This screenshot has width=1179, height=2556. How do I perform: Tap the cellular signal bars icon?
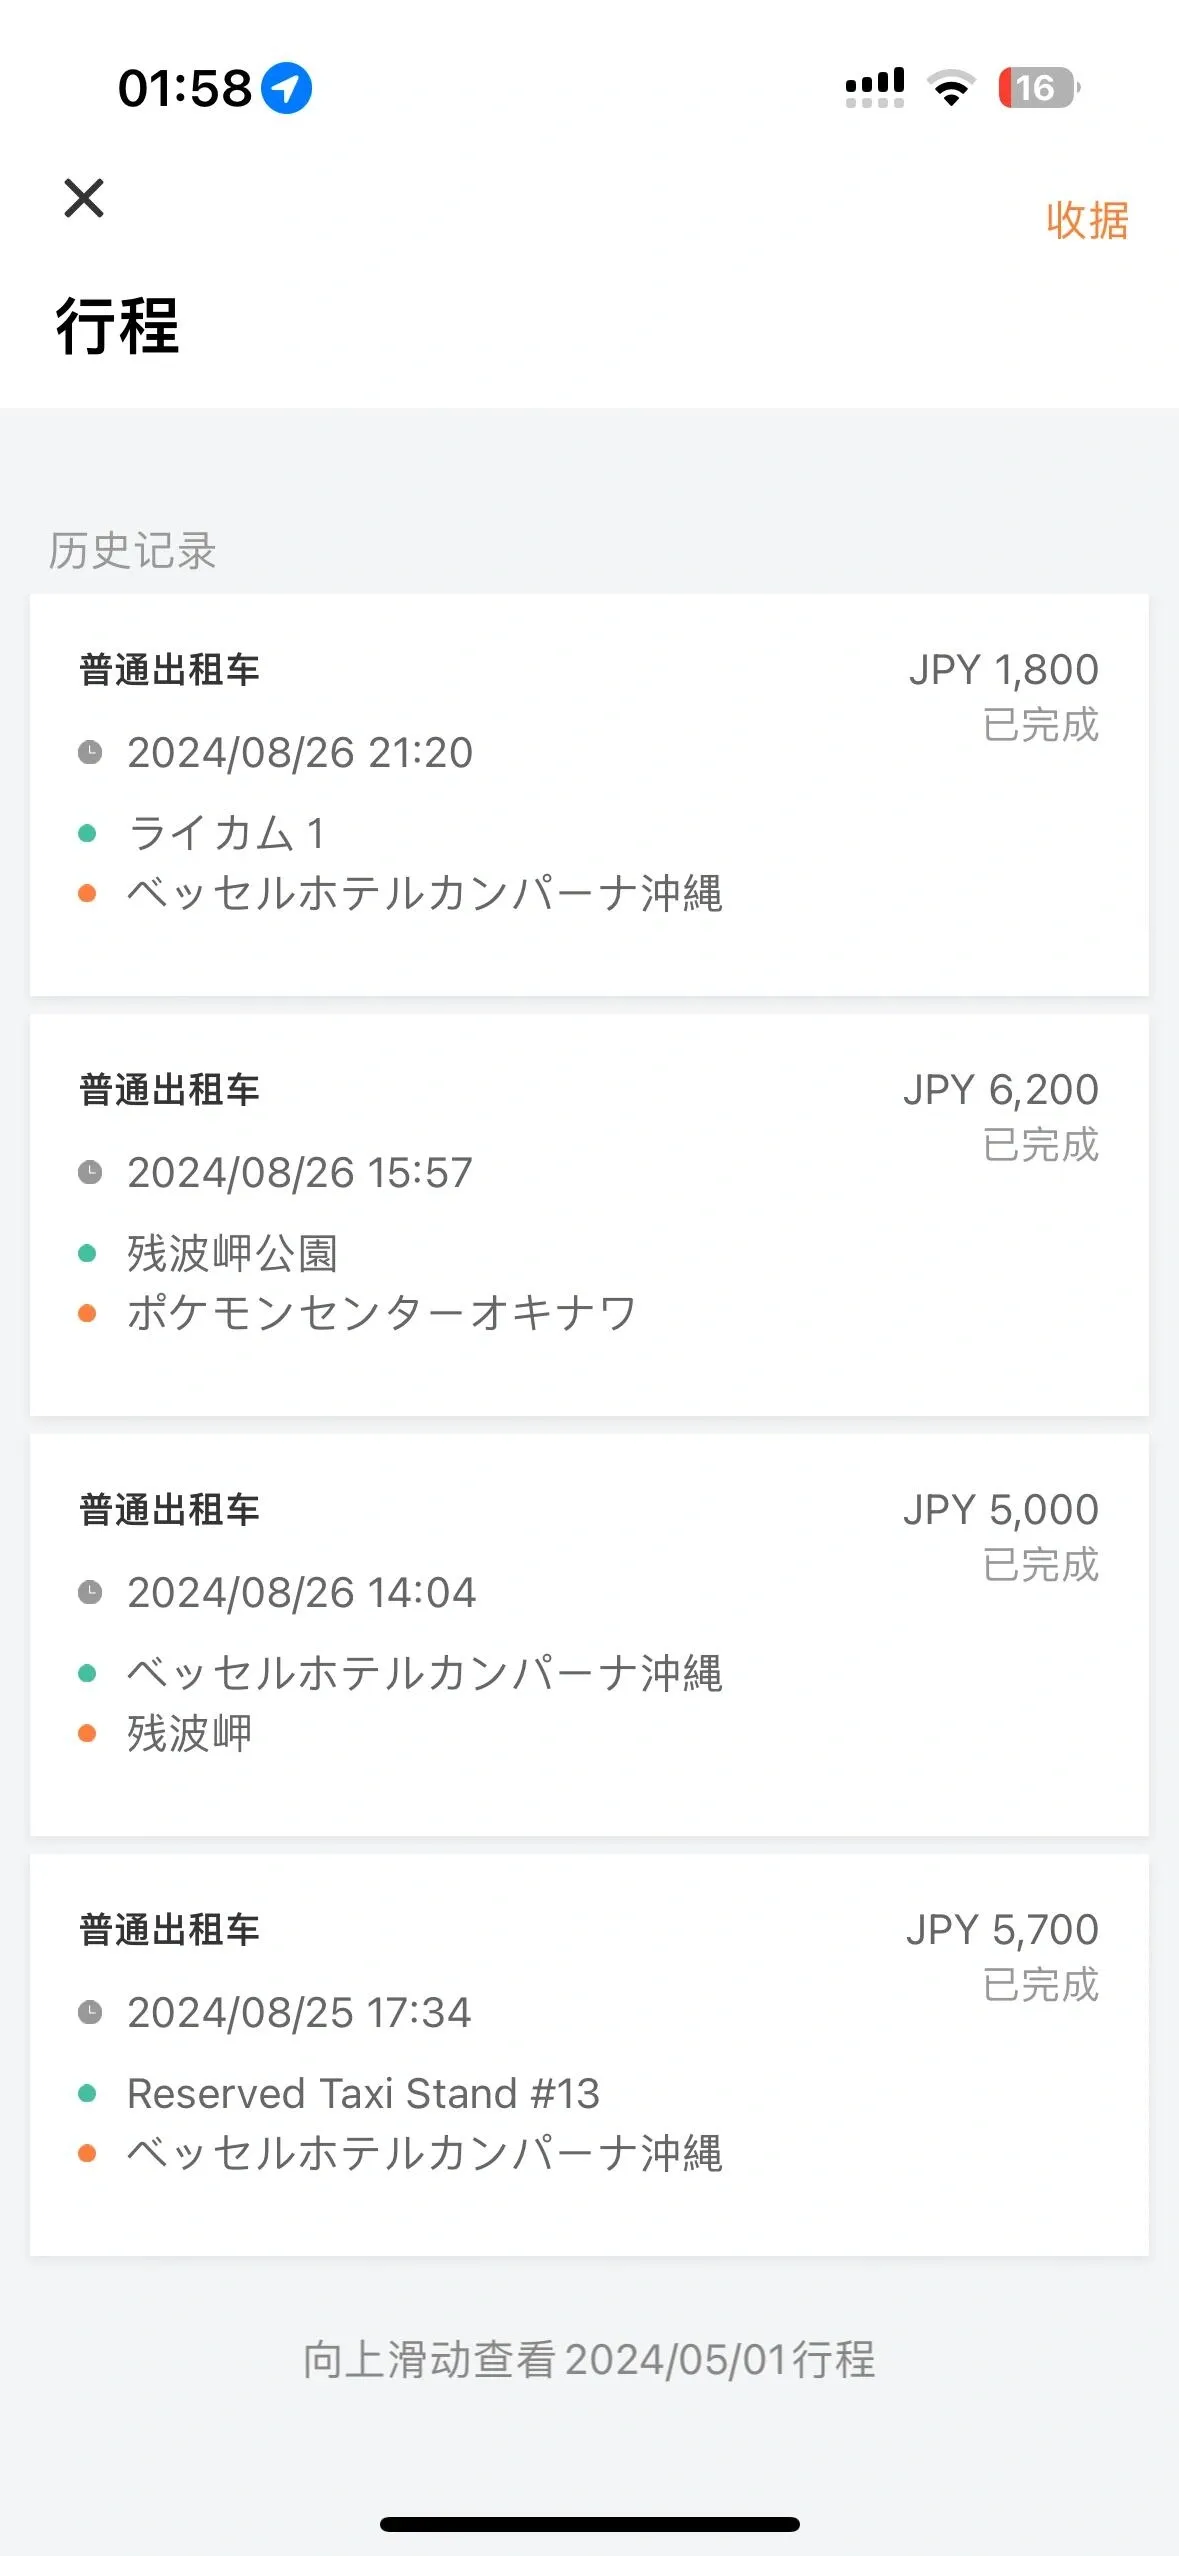(875, 88)
